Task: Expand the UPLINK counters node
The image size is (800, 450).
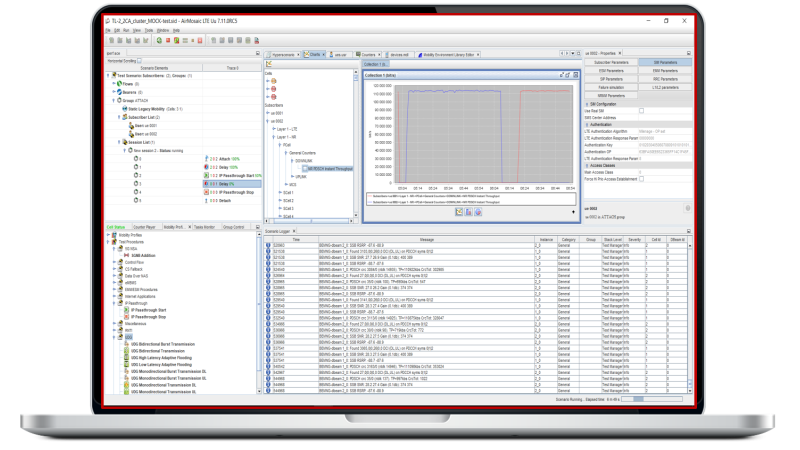Action: [x=292, y=177]
